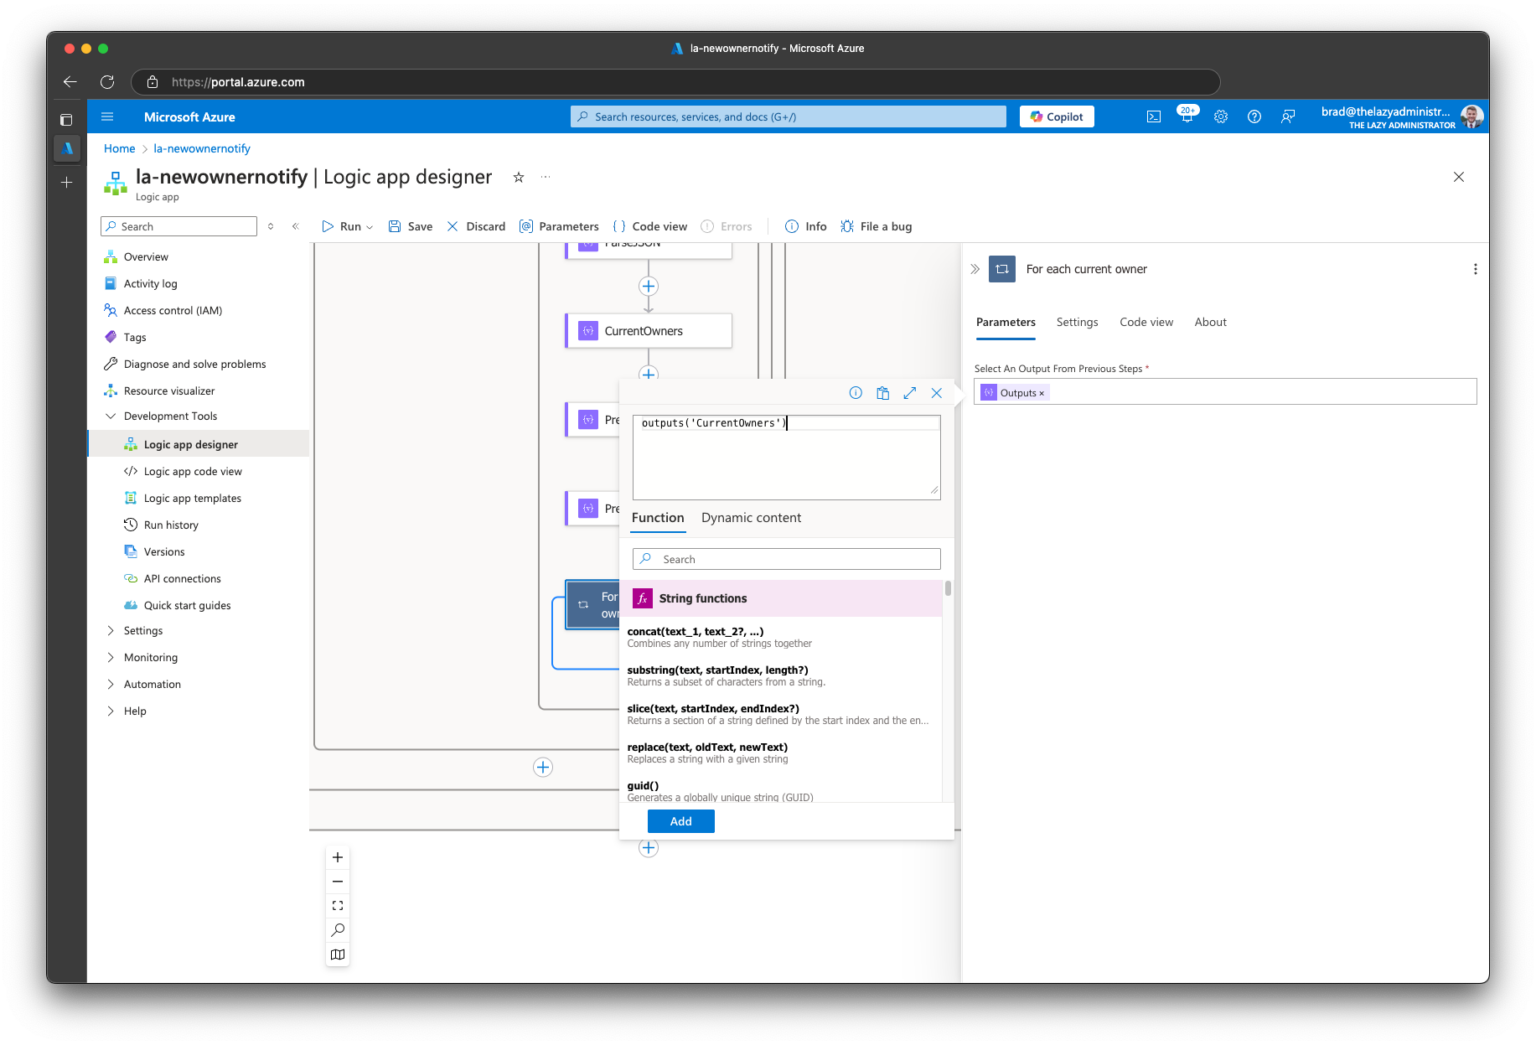Insert the concat function

781,637
